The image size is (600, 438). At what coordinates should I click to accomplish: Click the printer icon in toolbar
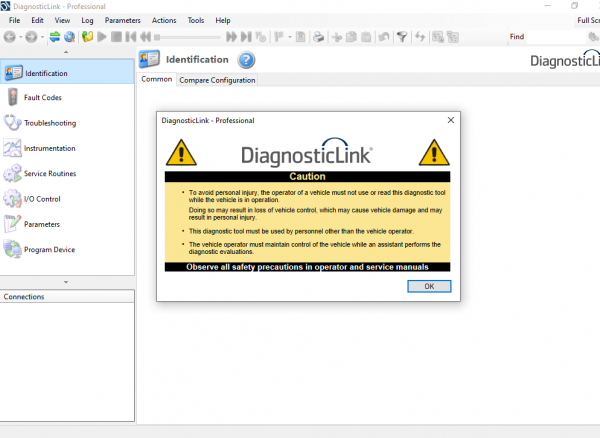tap(318, 37)
